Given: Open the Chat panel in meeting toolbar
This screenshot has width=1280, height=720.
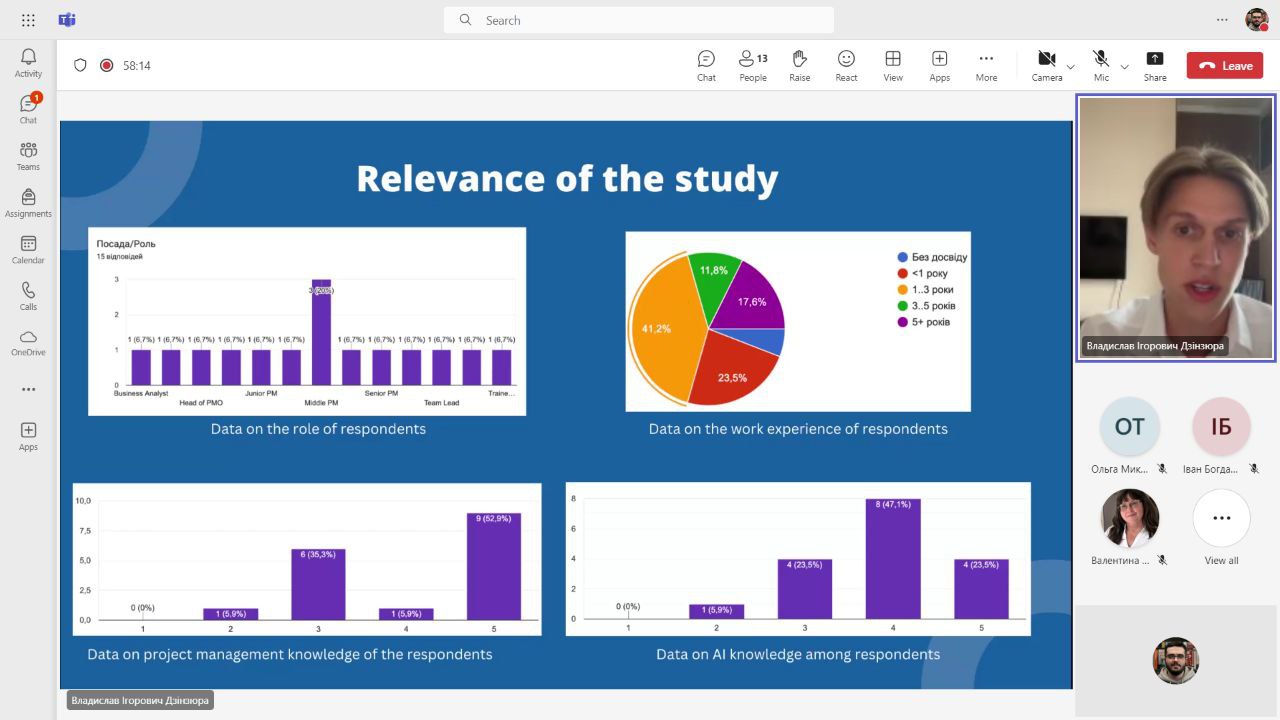Looking at the screenshot, I should tap(706, 65).
